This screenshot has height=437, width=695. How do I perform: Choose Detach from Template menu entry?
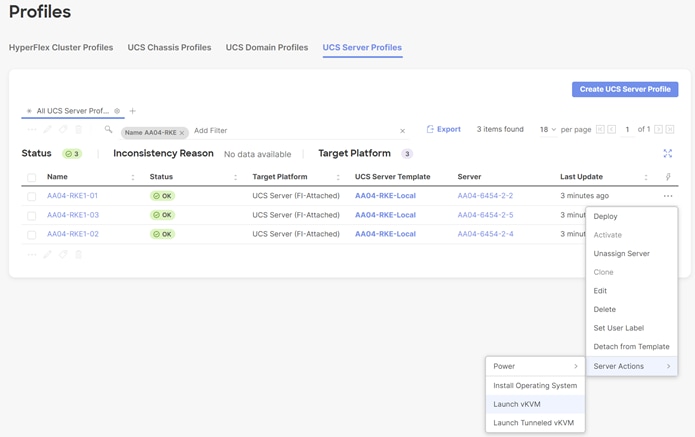(632, 347)
